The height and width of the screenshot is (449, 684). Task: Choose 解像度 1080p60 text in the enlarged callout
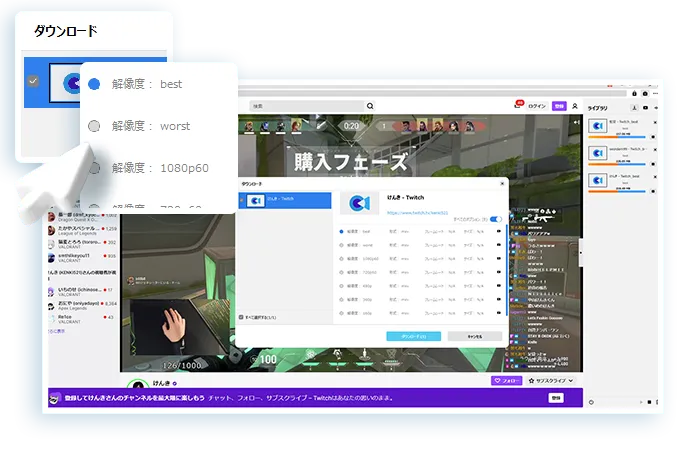(x=160, y=168)
